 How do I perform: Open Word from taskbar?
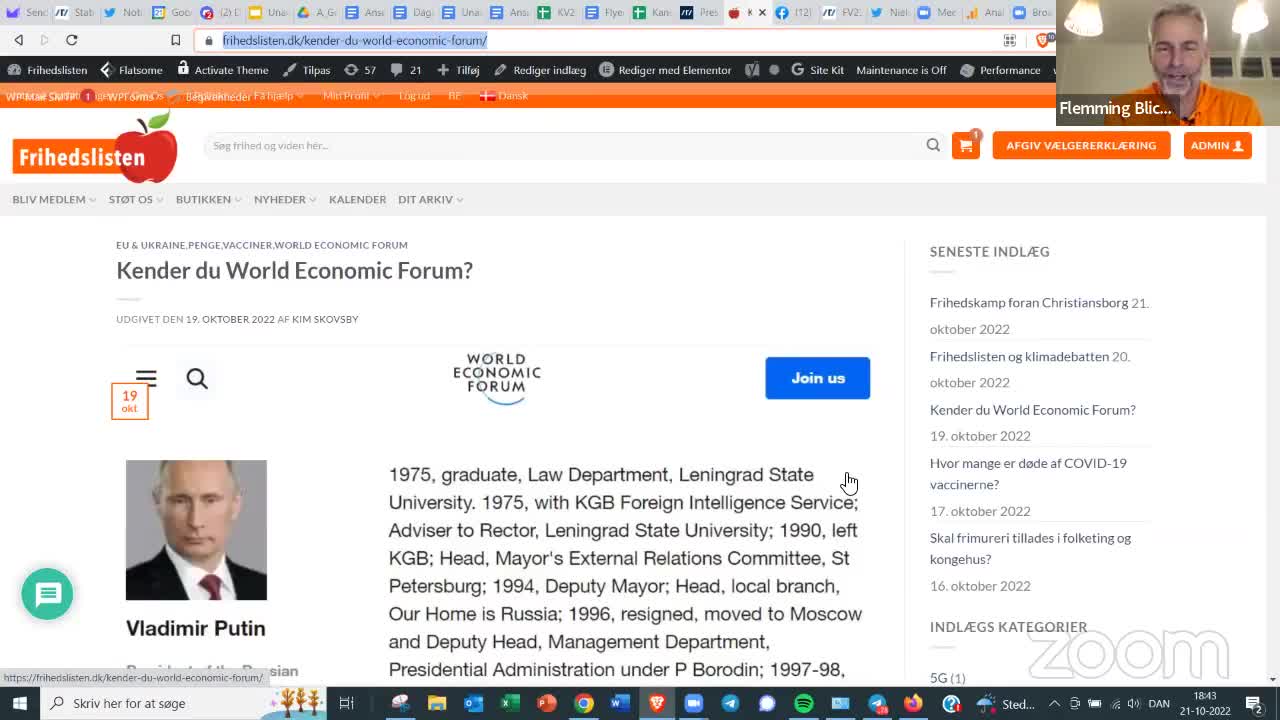tap(620, 703)
